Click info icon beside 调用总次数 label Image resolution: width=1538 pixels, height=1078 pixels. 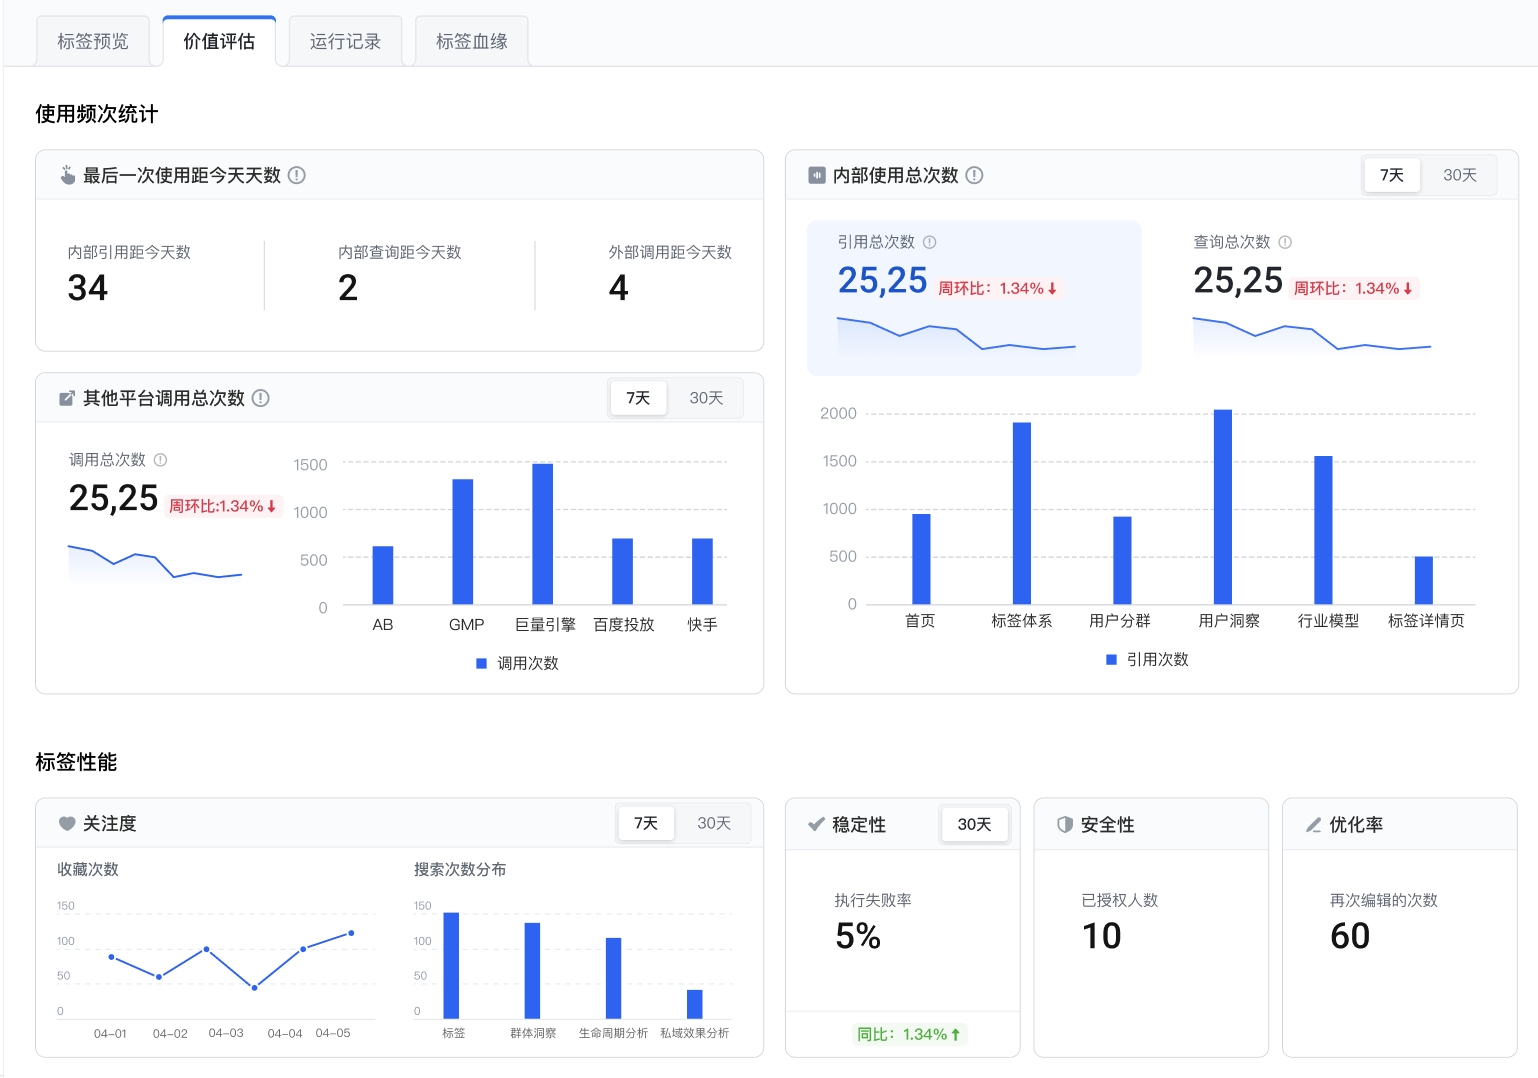tap(160, 460)
